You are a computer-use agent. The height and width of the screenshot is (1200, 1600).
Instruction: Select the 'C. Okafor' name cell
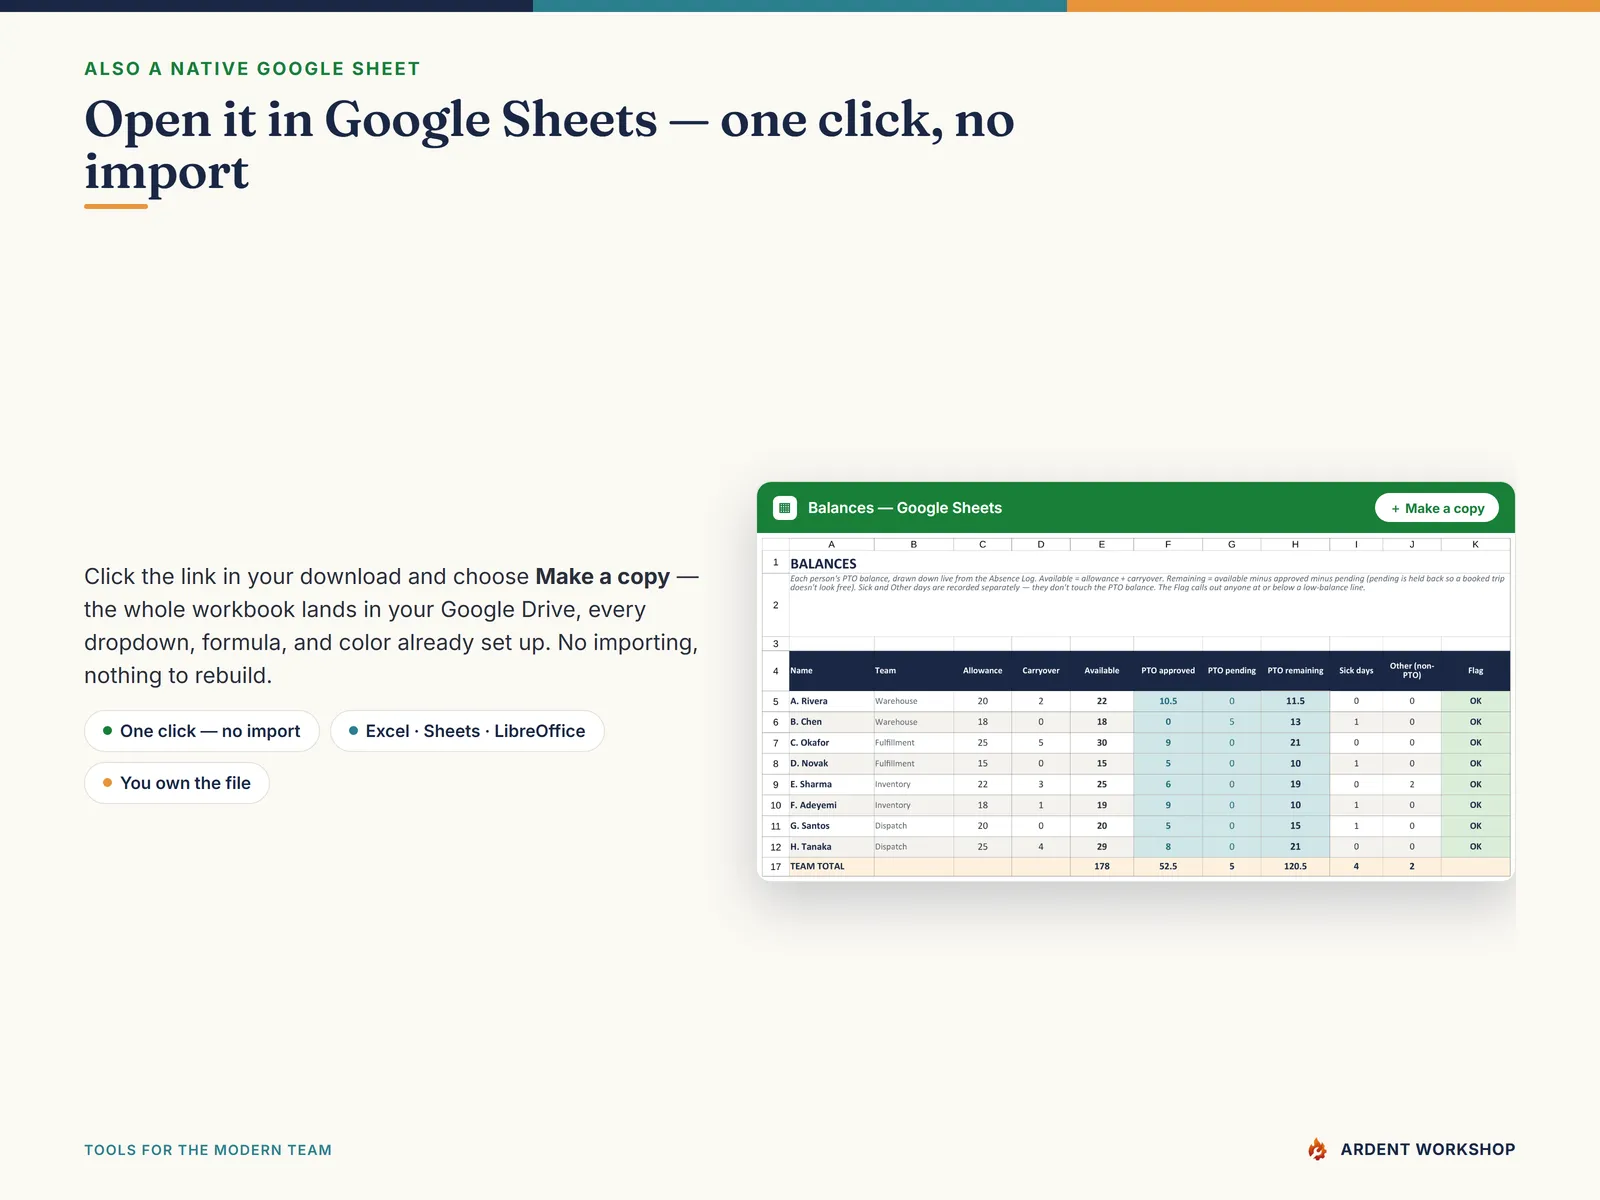[x=831, y=743]
